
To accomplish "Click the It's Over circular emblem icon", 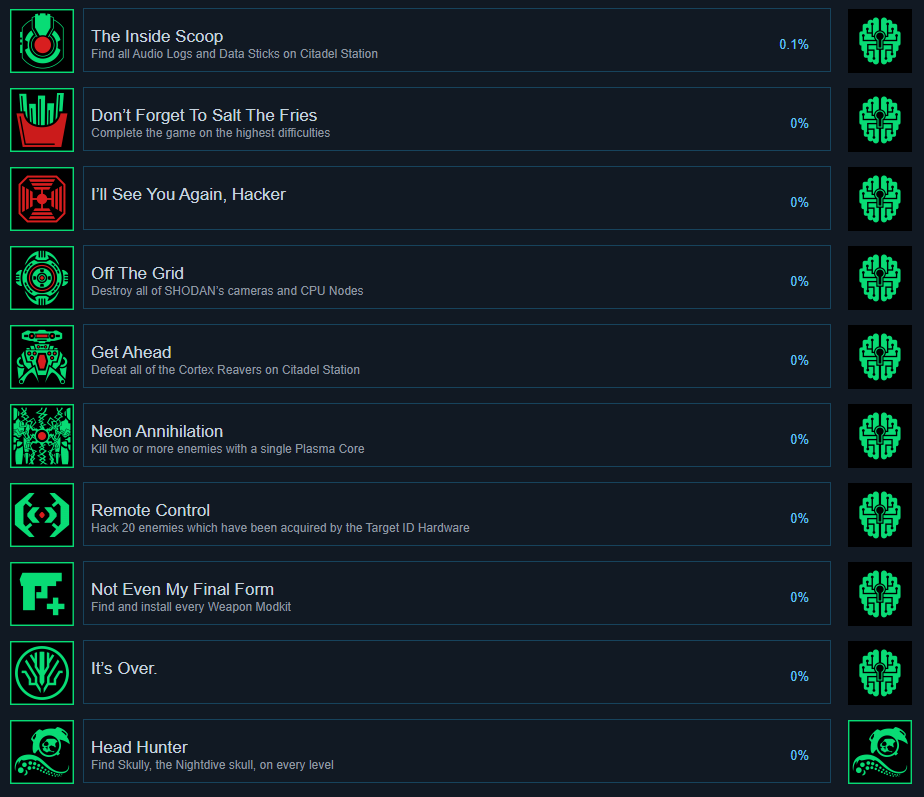I will coord(42,673).
